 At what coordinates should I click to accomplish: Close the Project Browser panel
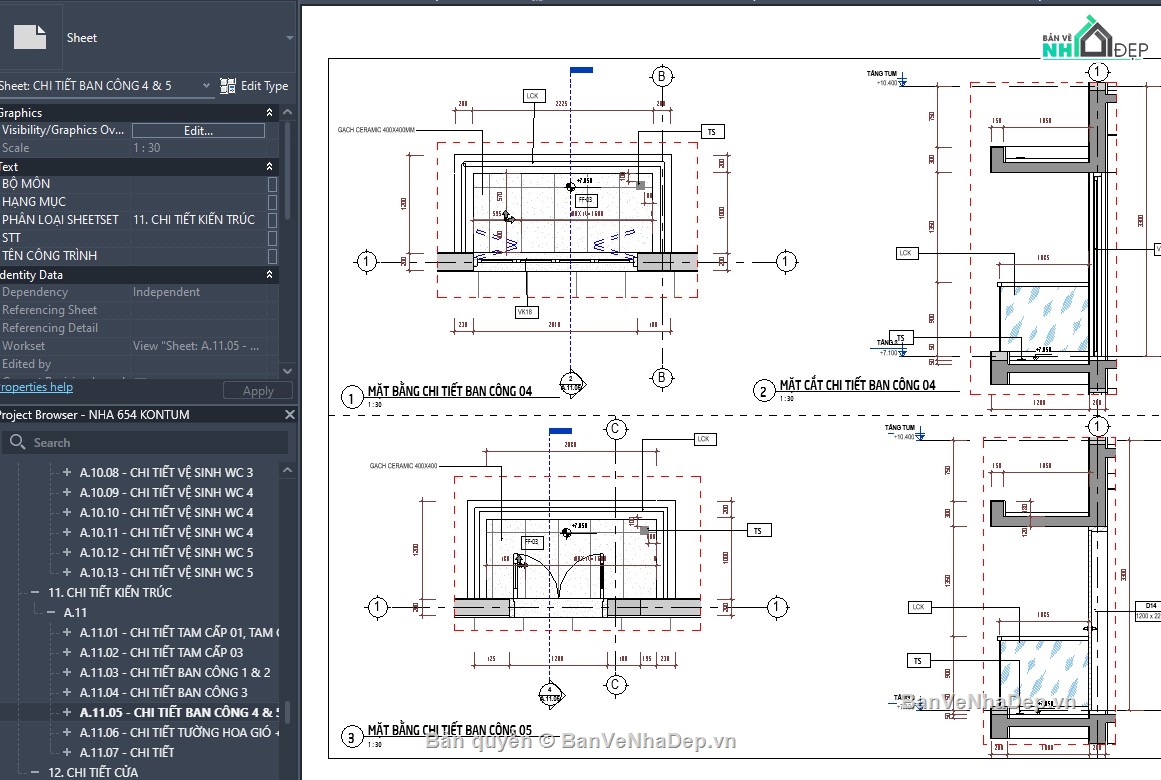pyautogui.click(x=290, y=415)
